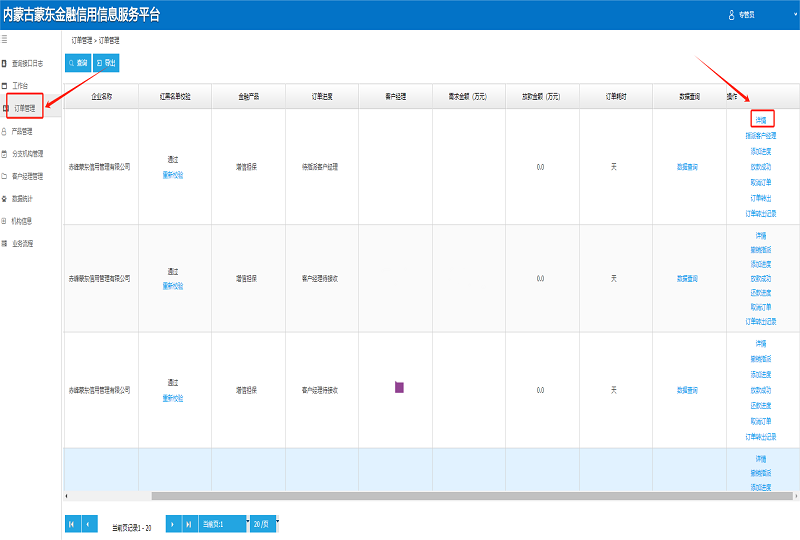Go to the previous page of records
This screenshot has height=540, width=800.
pyautogui.click(x=89, y=524)
